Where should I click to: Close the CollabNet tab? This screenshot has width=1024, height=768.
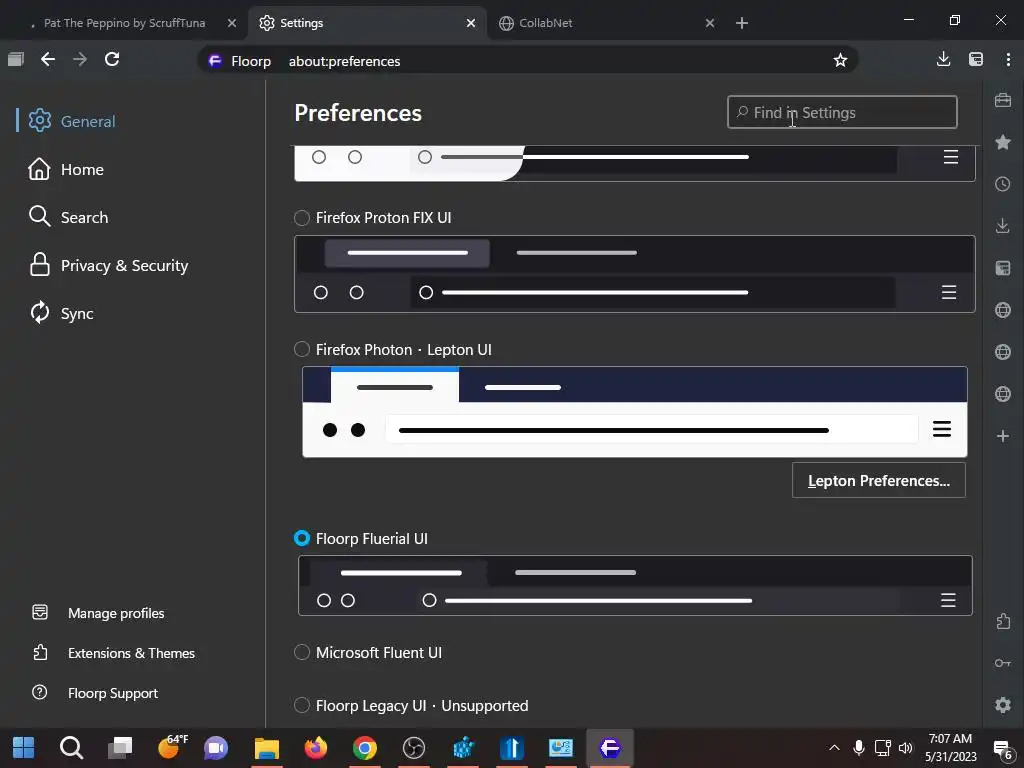coord(710,23)
